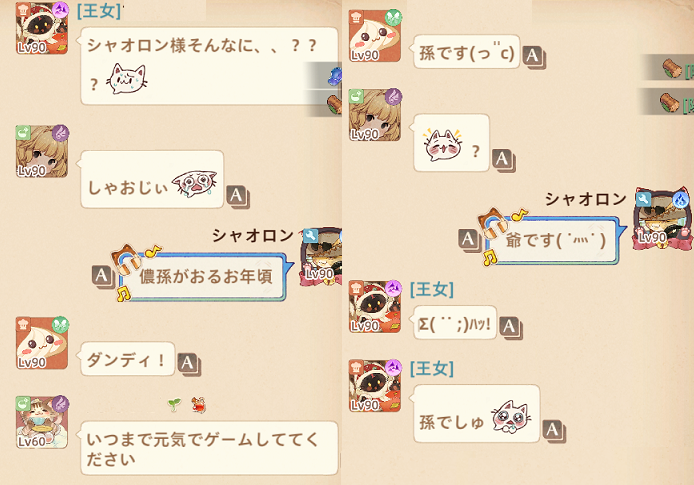Open blonde girl avatar beside しゃおじぃ
This screenshot has width=694, height=485.
[42, 151]
